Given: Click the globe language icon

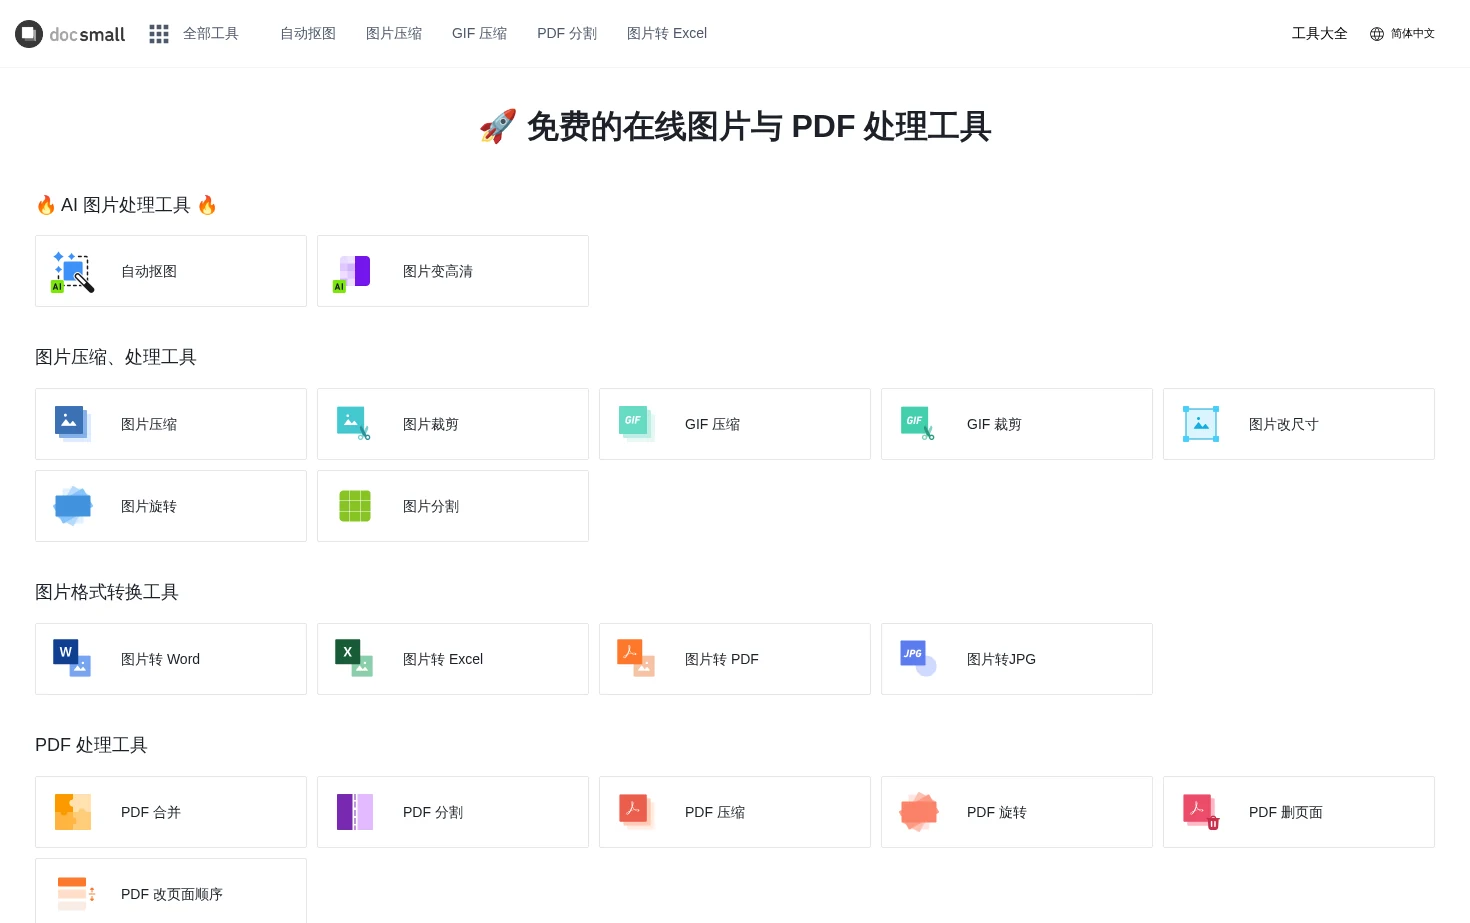Looking at the screenshot, I should [1377, 34].
